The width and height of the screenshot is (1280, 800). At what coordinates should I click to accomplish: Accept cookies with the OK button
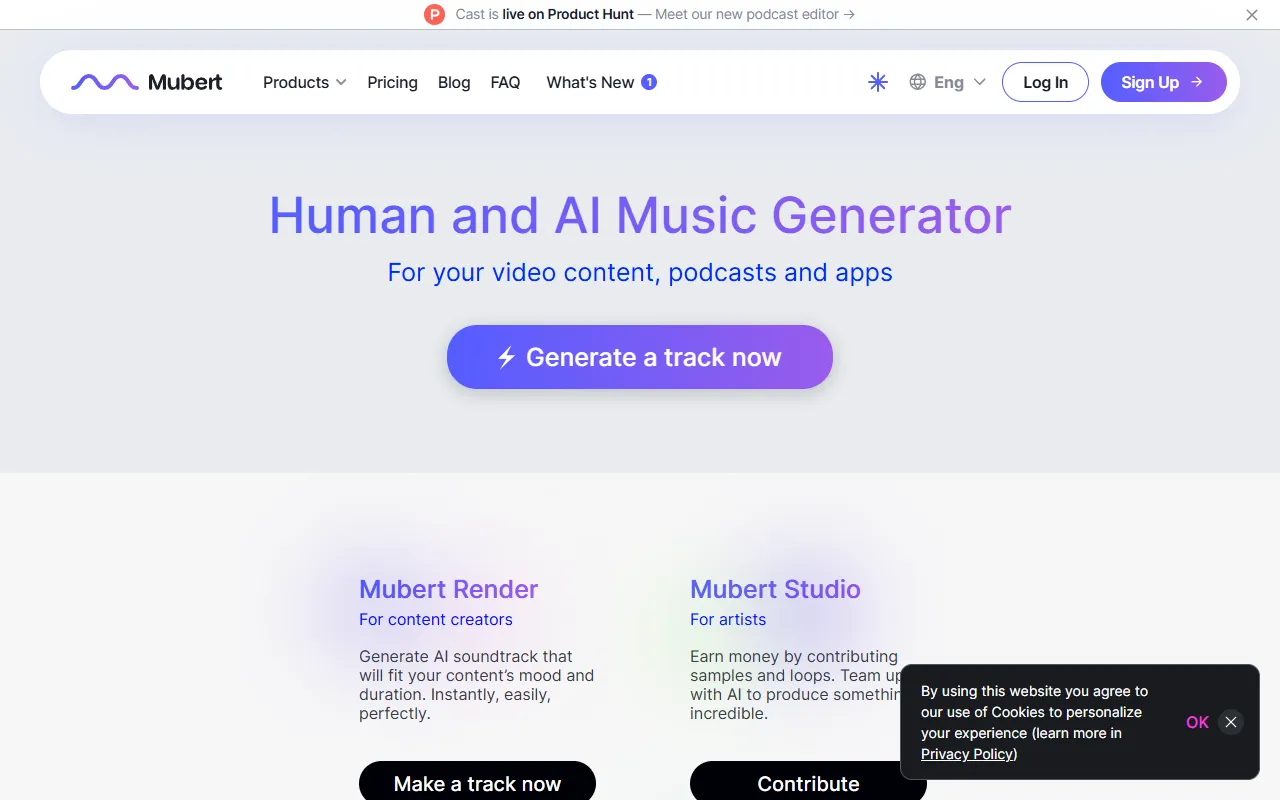(1197, 722)
